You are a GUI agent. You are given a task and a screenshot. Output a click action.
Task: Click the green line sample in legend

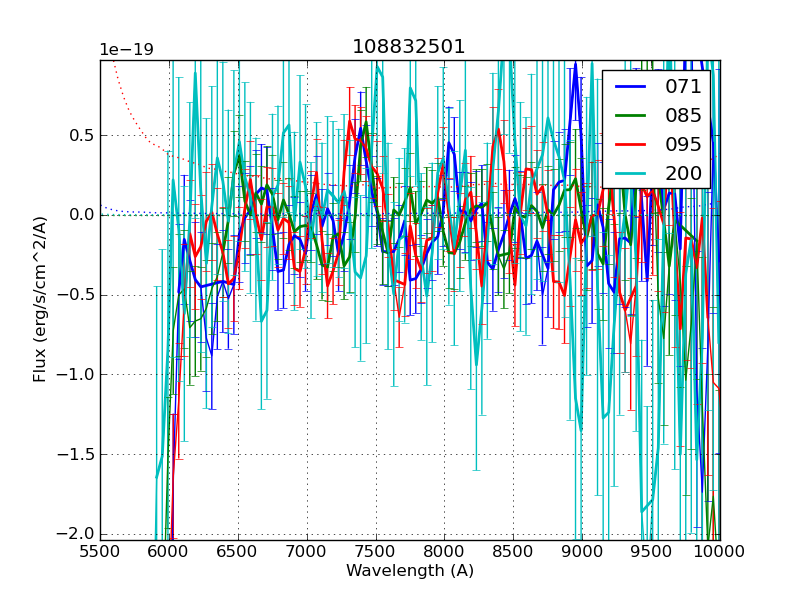[x=630, y=116]
